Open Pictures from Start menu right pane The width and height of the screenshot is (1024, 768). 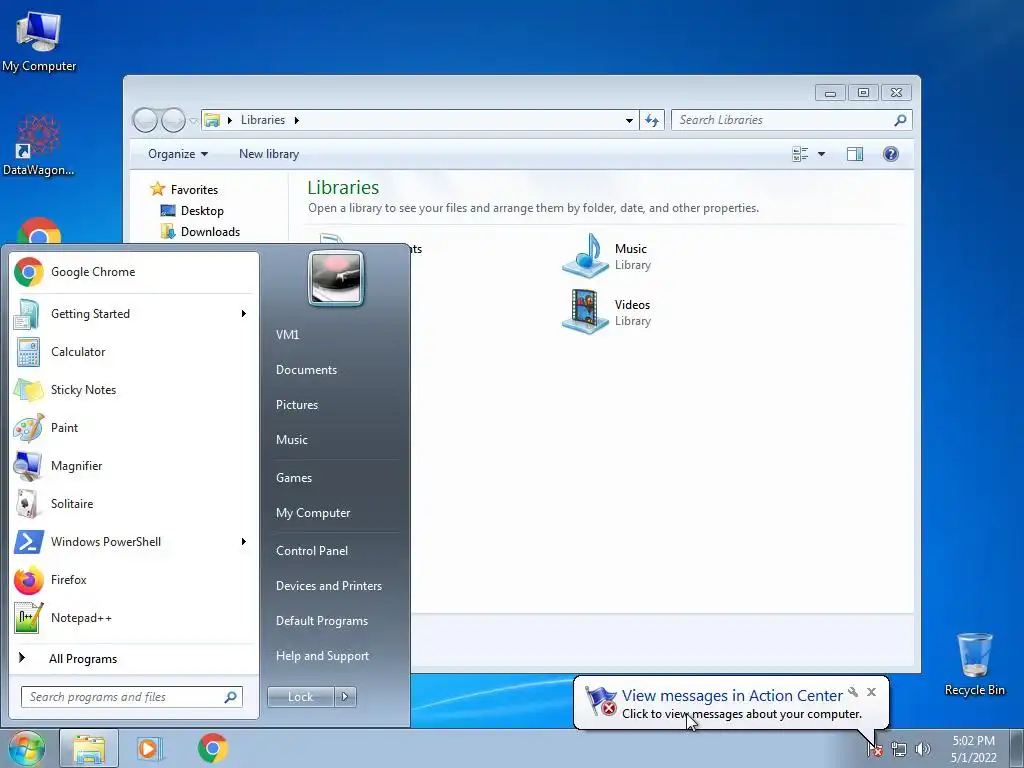[x=296, y=406]
